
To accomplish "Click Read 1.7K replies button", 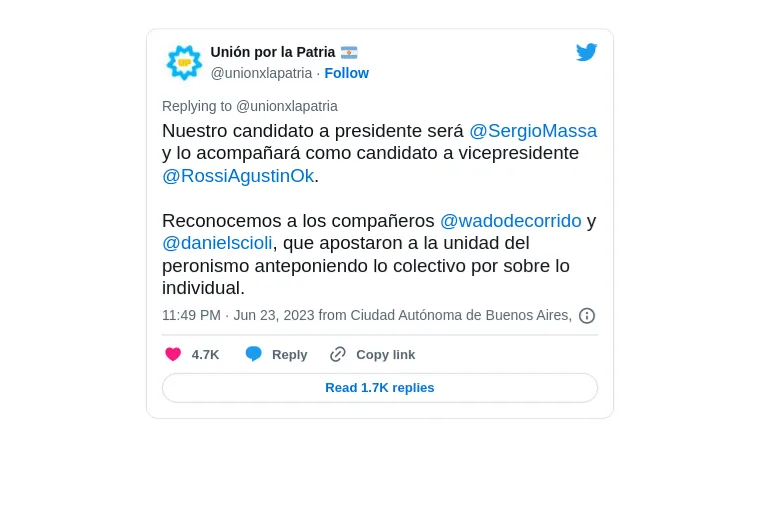I will (x=380, y=388).
